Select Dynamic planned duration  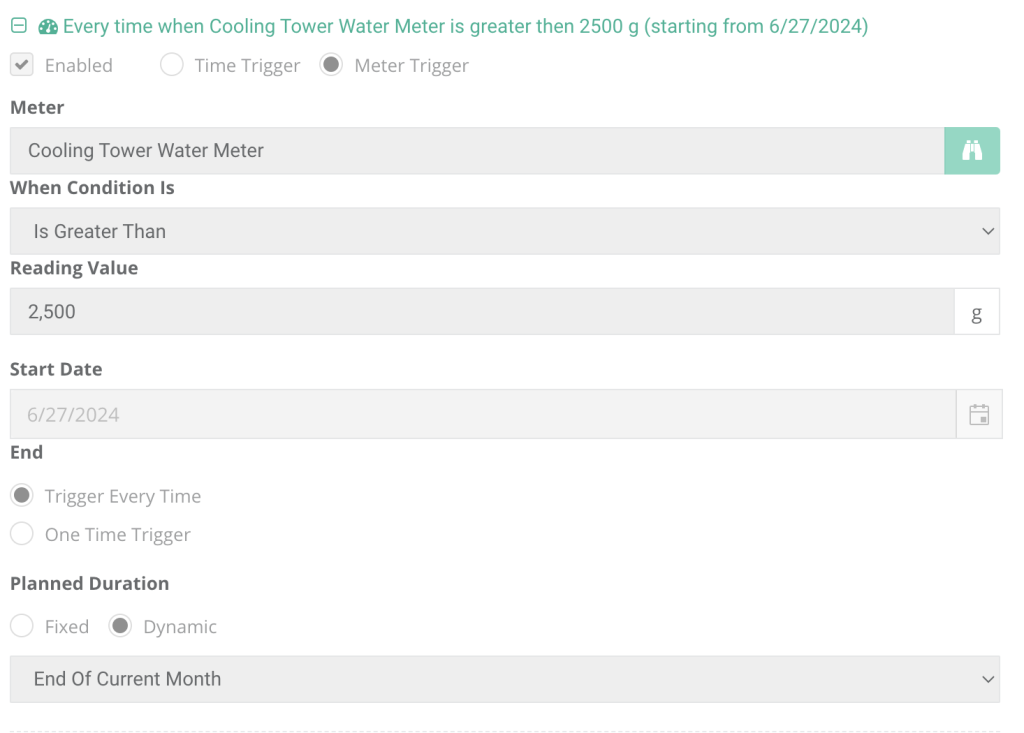pyautogui.click(x=120, y=627)
